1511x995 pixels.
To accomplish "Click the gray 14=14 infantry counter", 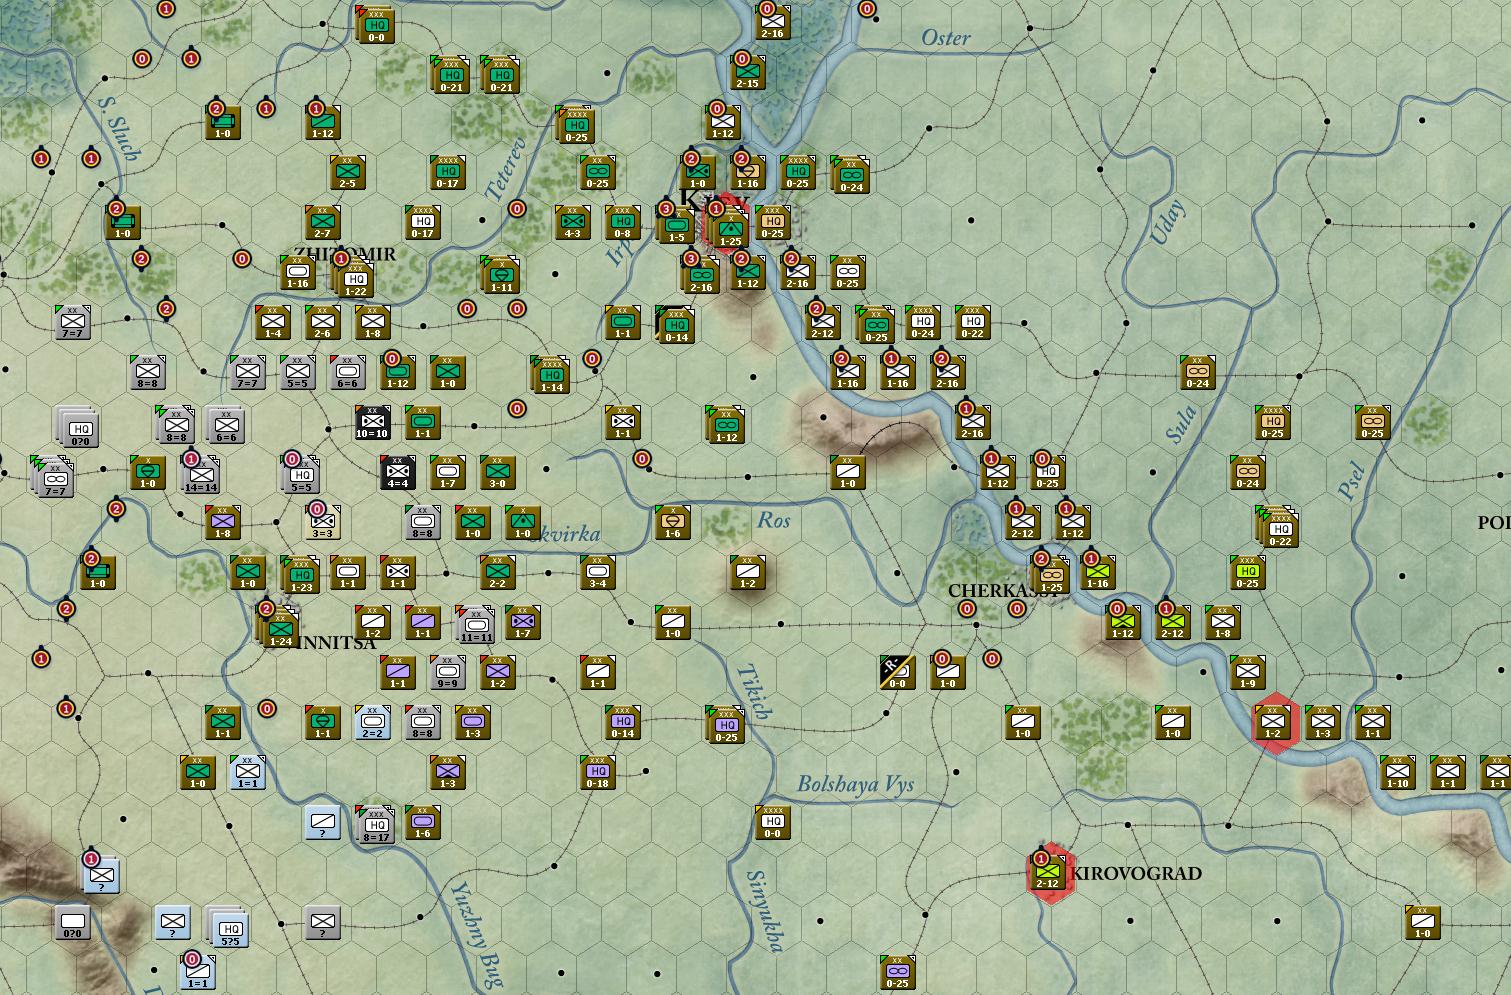I will tap(200, 475).
